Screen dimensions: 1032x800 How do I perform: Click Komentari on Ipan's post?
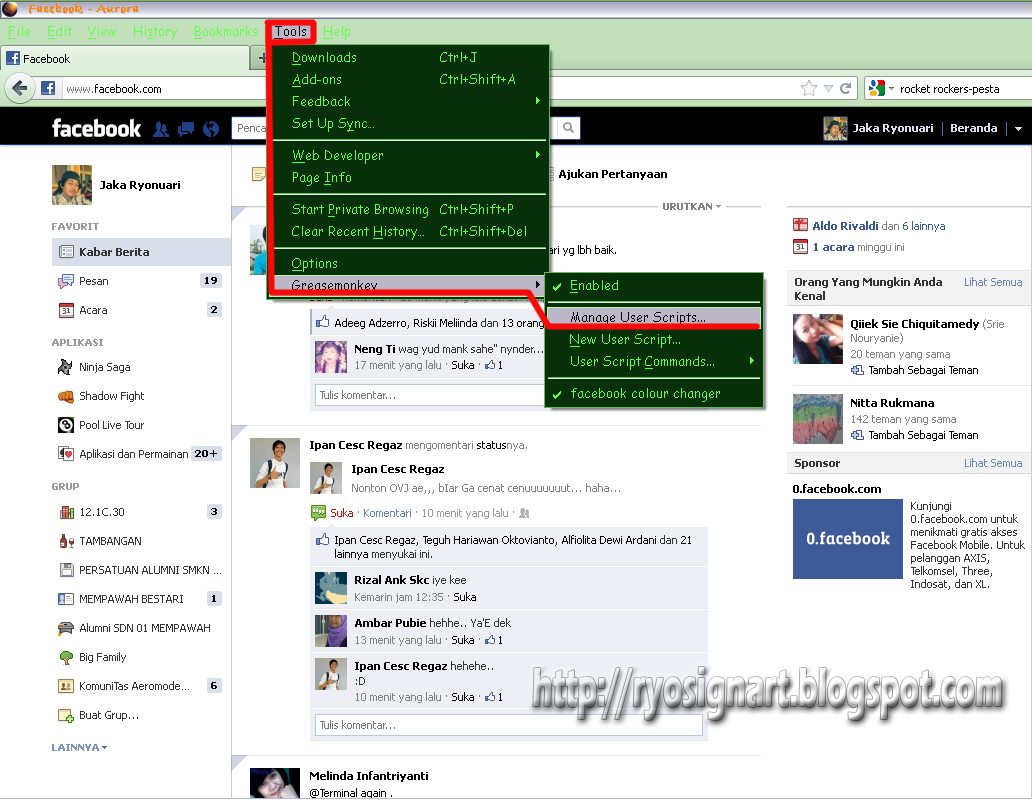[x=387, y=513]
